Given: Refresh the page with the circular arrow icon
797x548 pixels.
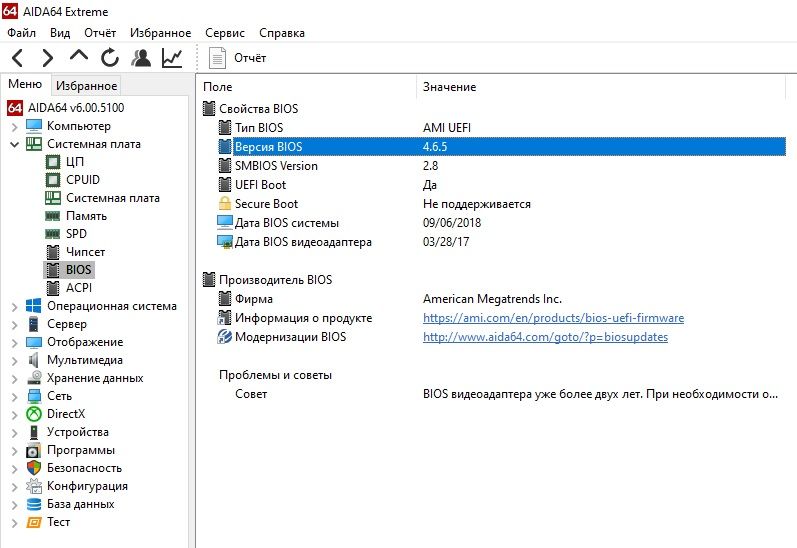Looking at the screenshot, I should pyautogui.click(x=110, y=58).
